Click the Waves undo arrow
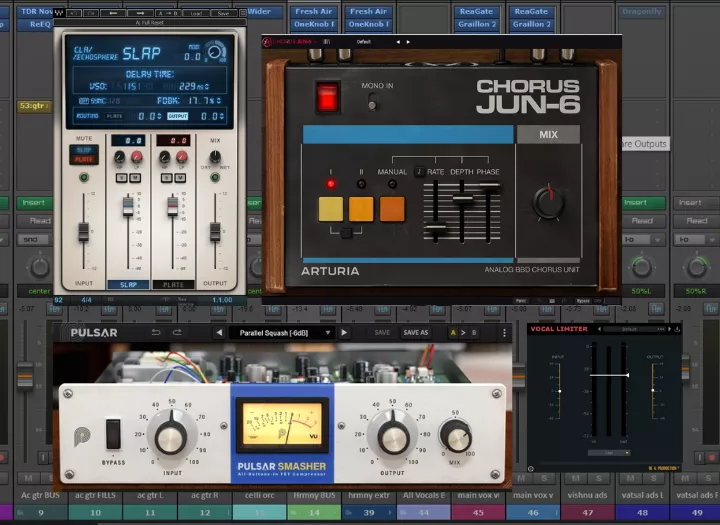The image size is (720, 525). (75, 13)
